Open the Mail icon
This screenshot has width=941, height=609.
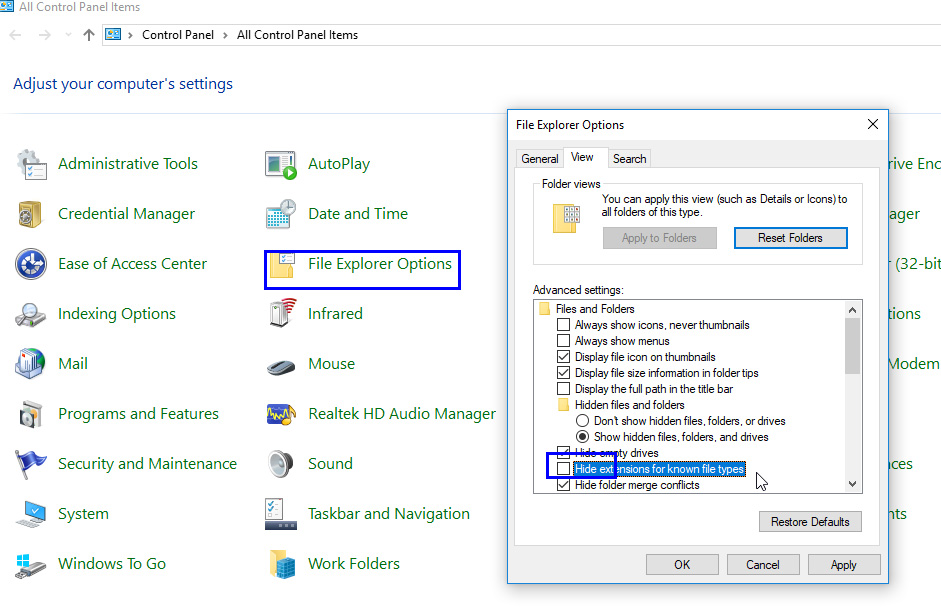click(30, 364)
